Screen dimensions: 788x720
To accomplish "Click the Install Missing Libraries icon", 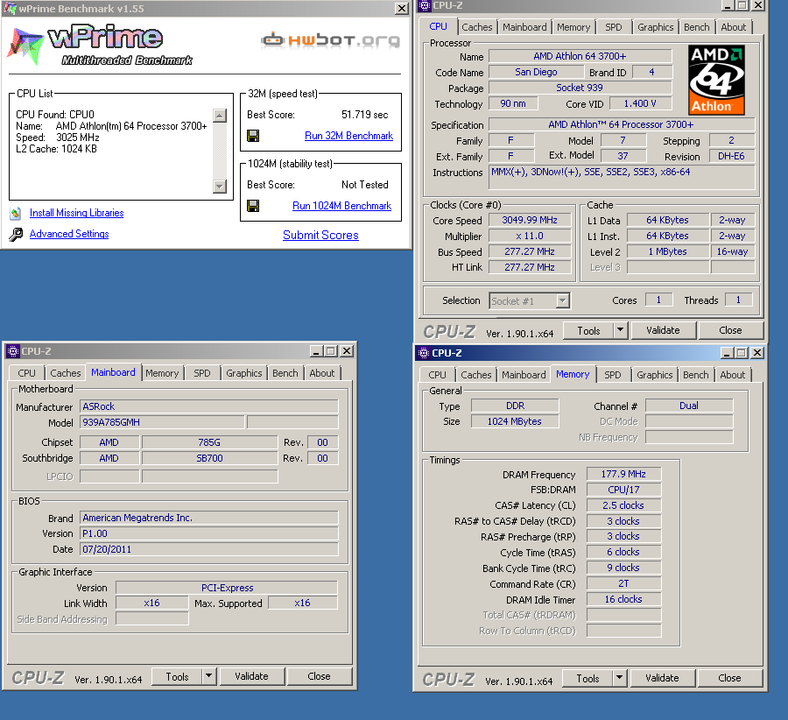I will (16, 214).
